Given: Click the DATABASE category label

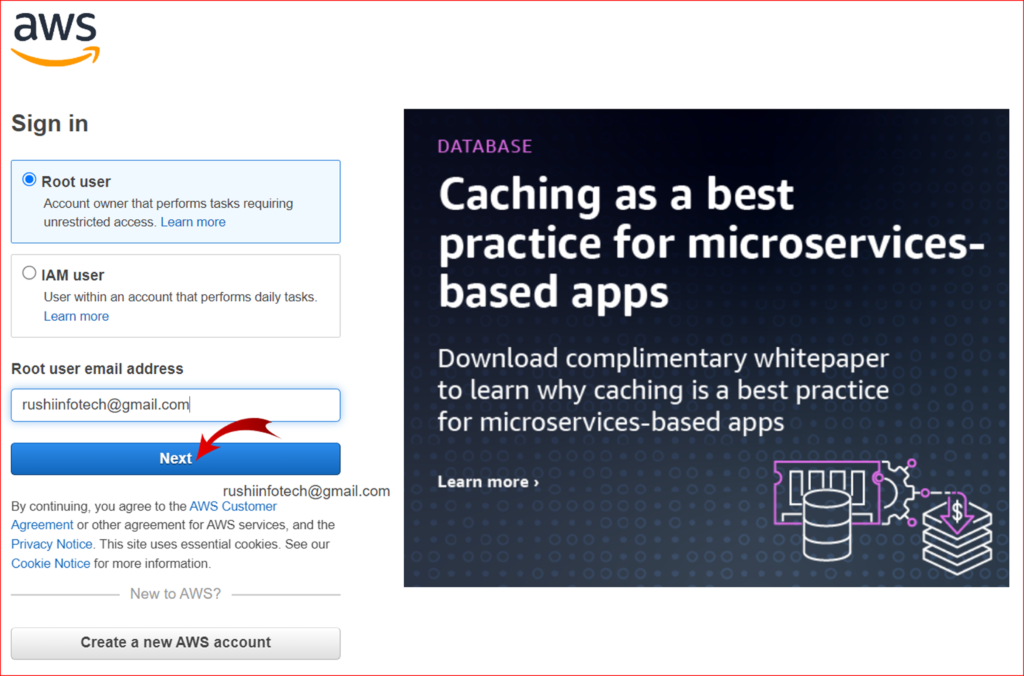Looking at the screenshot, I should point(485,146).
